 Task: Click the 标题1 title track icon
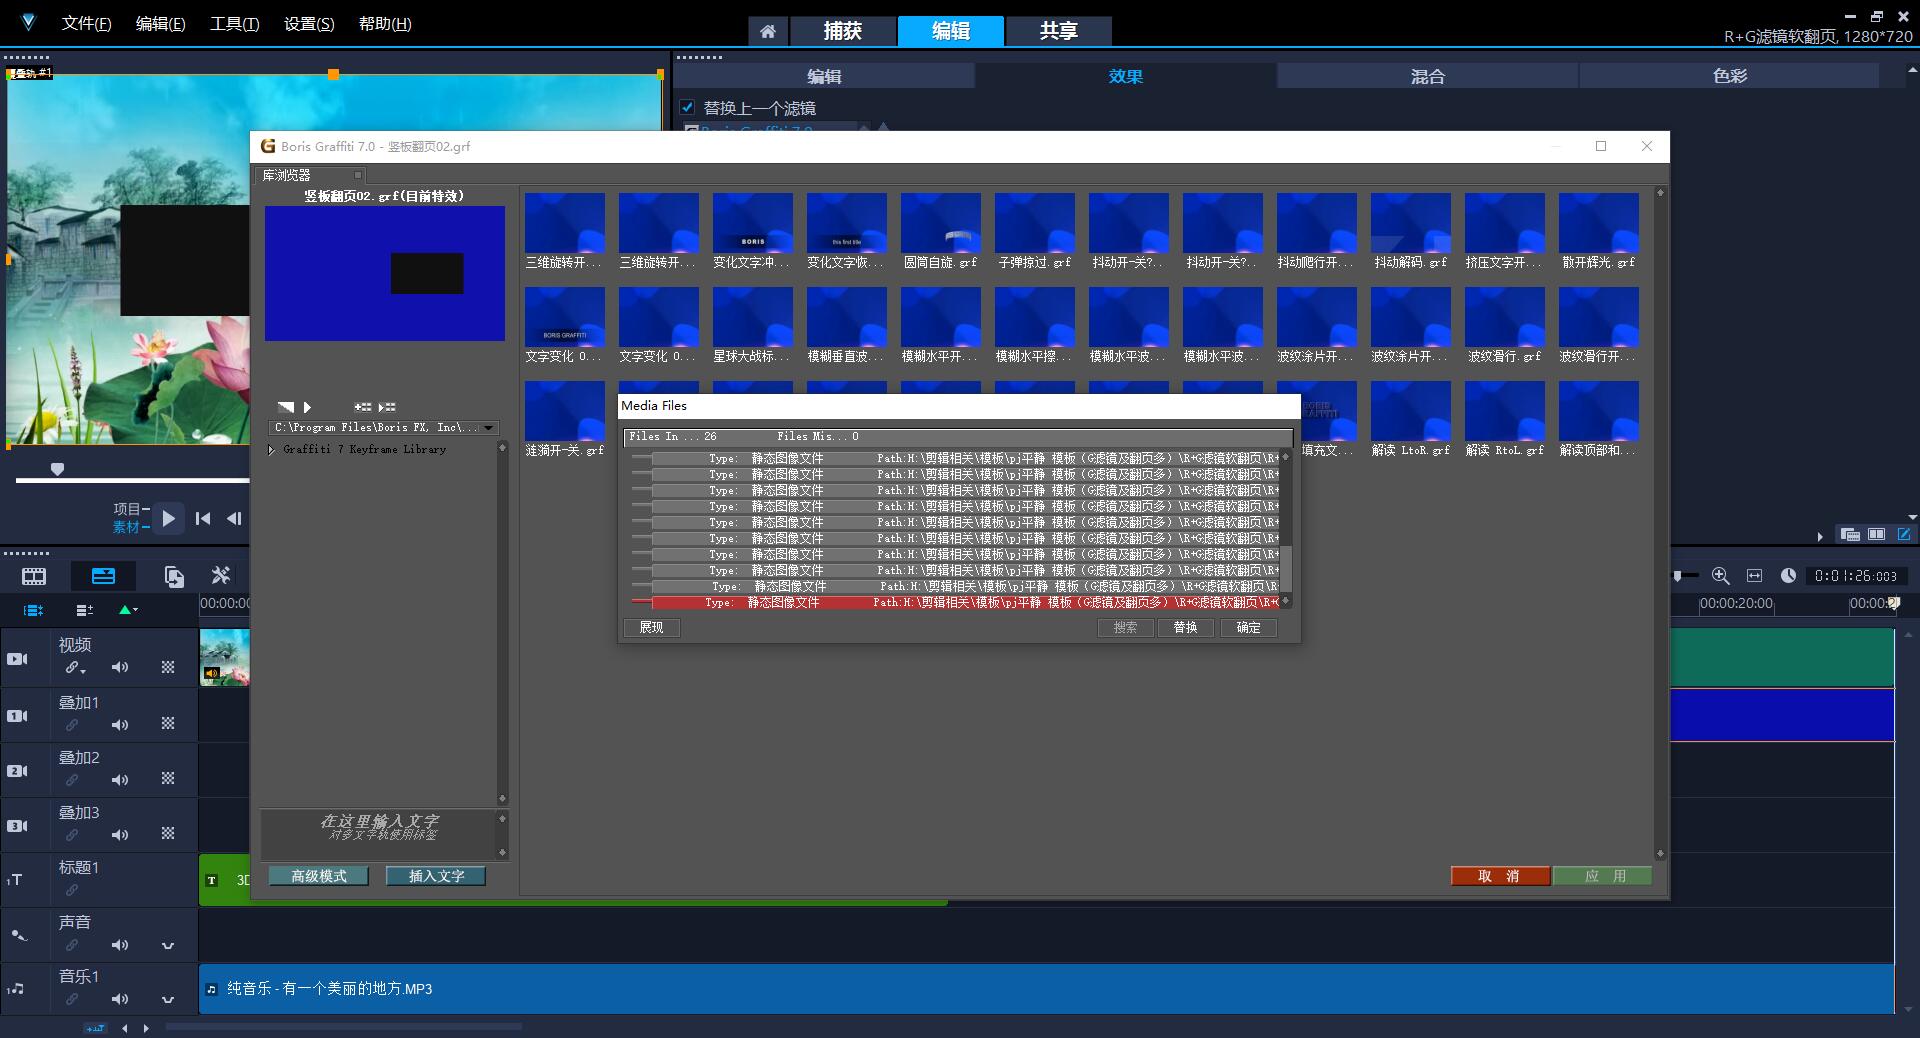16,880
